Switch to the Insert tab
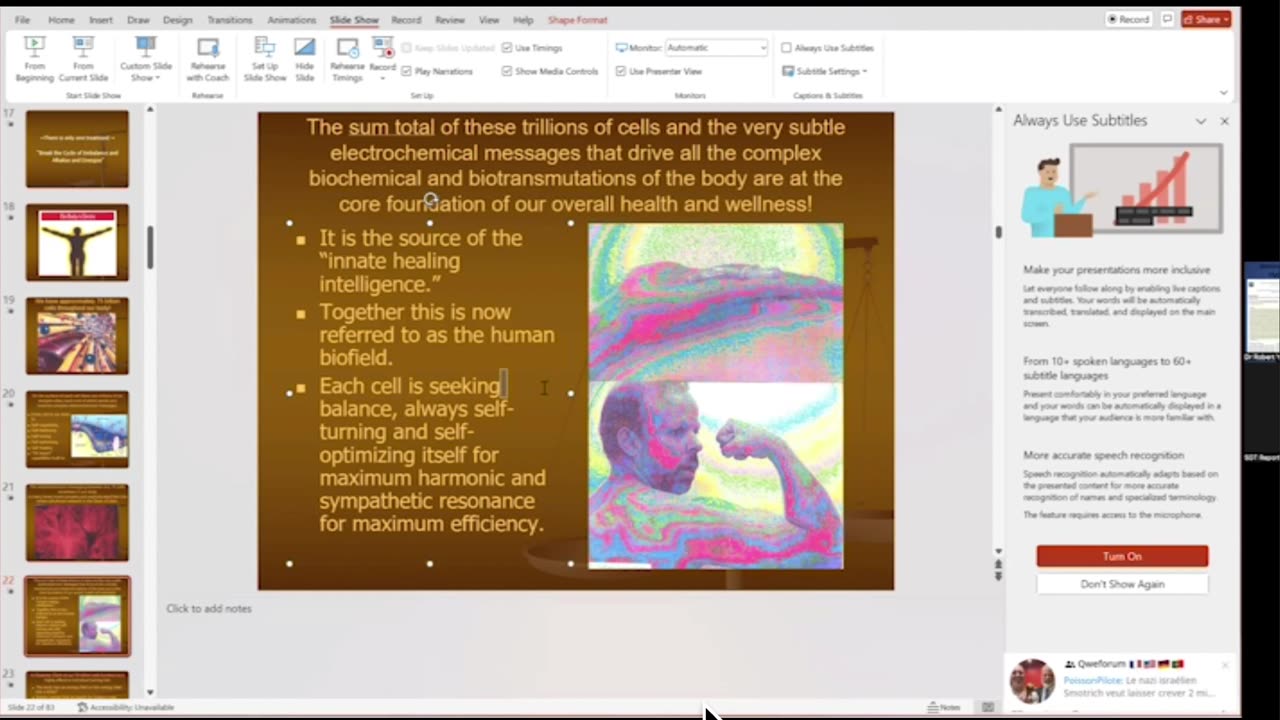Screen dimensions: 1280x720 [100, 20]
